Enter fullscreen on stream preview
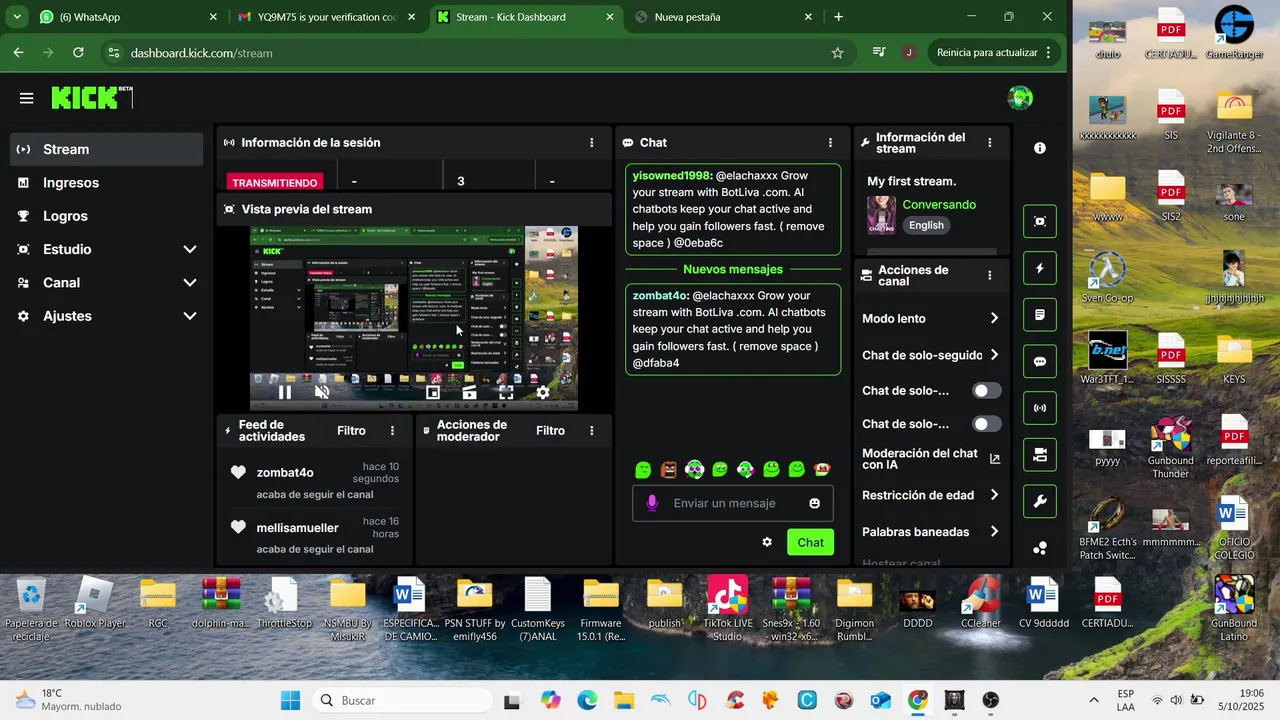The image size is (1280, 720). tap(506, 393)
